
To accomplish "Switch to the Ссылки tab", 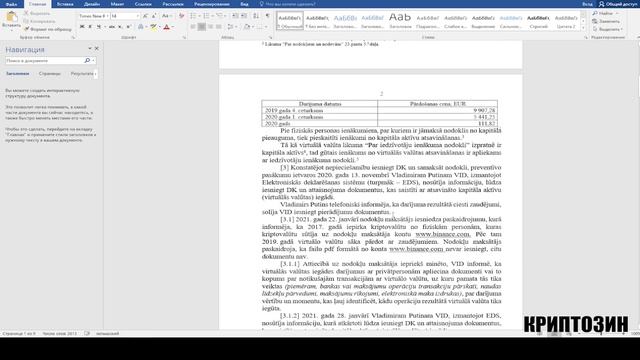I will pos(143,4).
